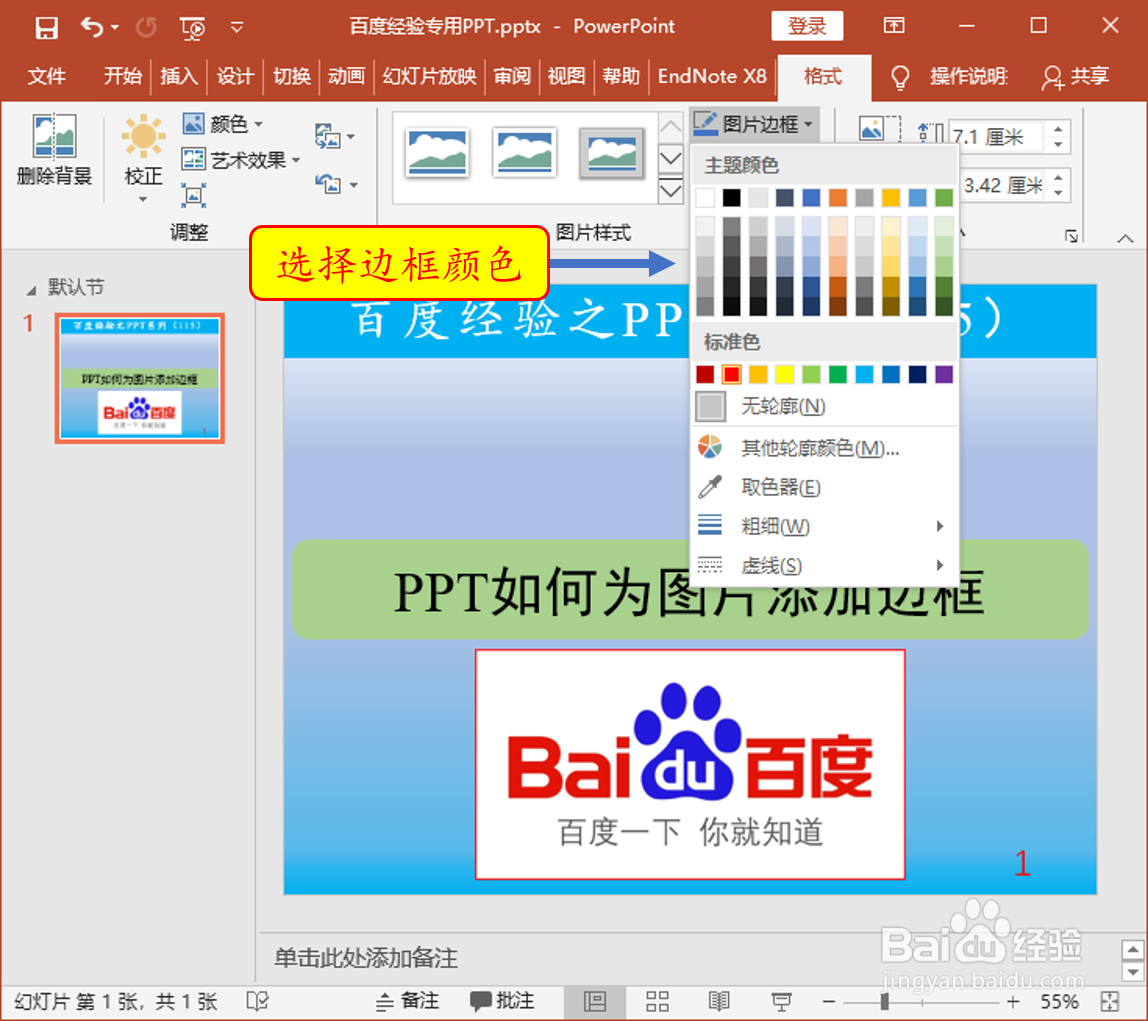Click zoom out minus button
This screenshot has height=1021, width=1148.
tap(828, 1001)
